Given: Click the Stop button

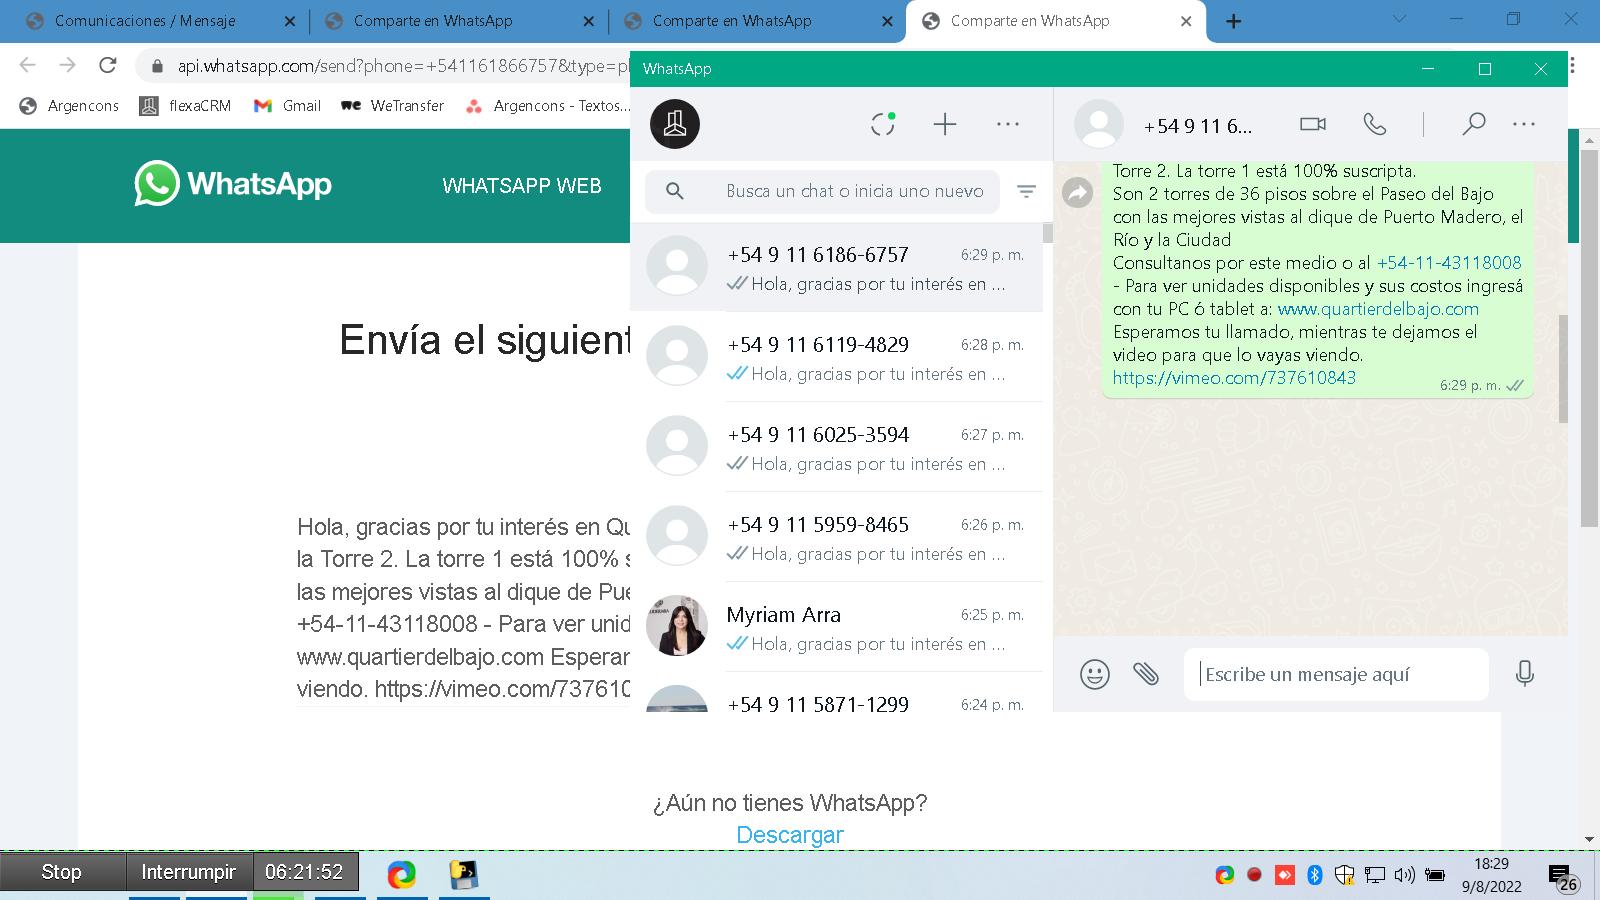Looking at the screenshot, I should [x=62, y=872].
